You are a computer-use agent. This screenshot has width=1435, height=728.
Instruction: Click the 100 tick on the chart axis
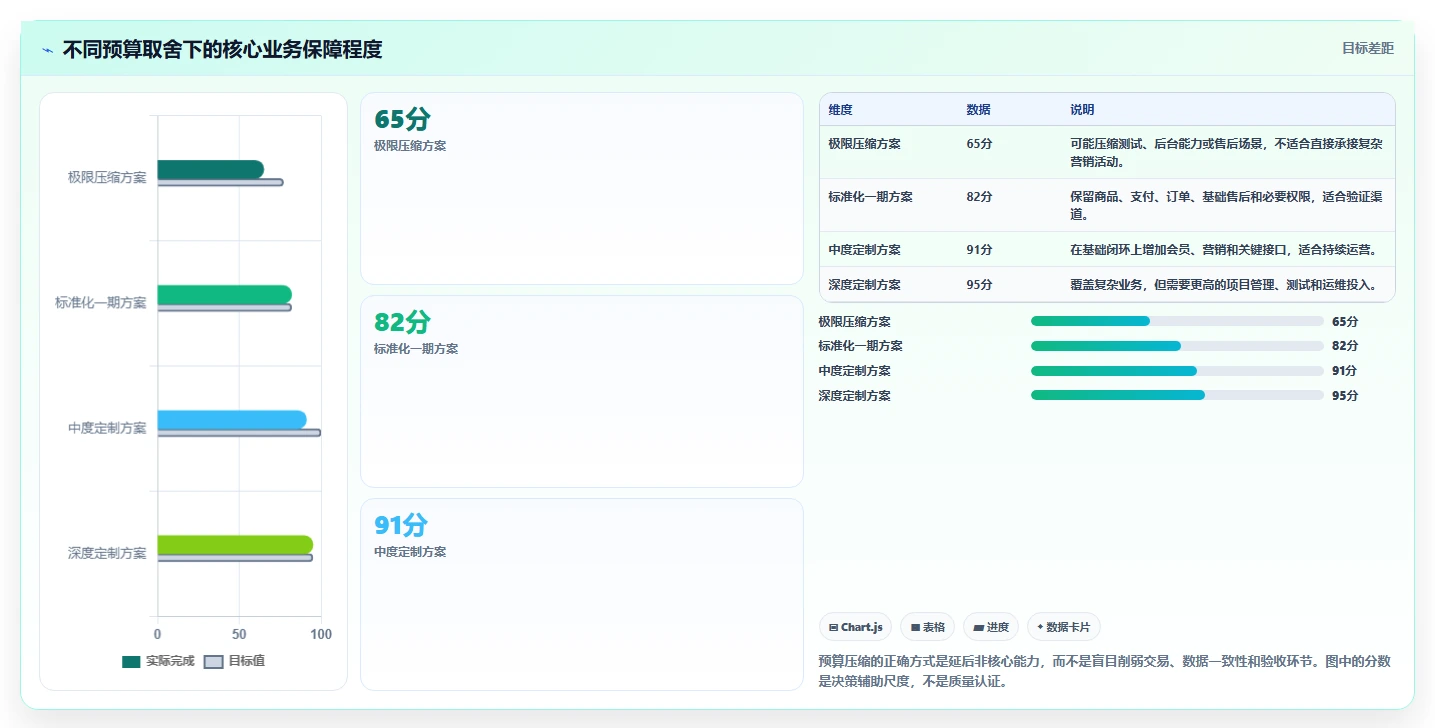(321, 634)
